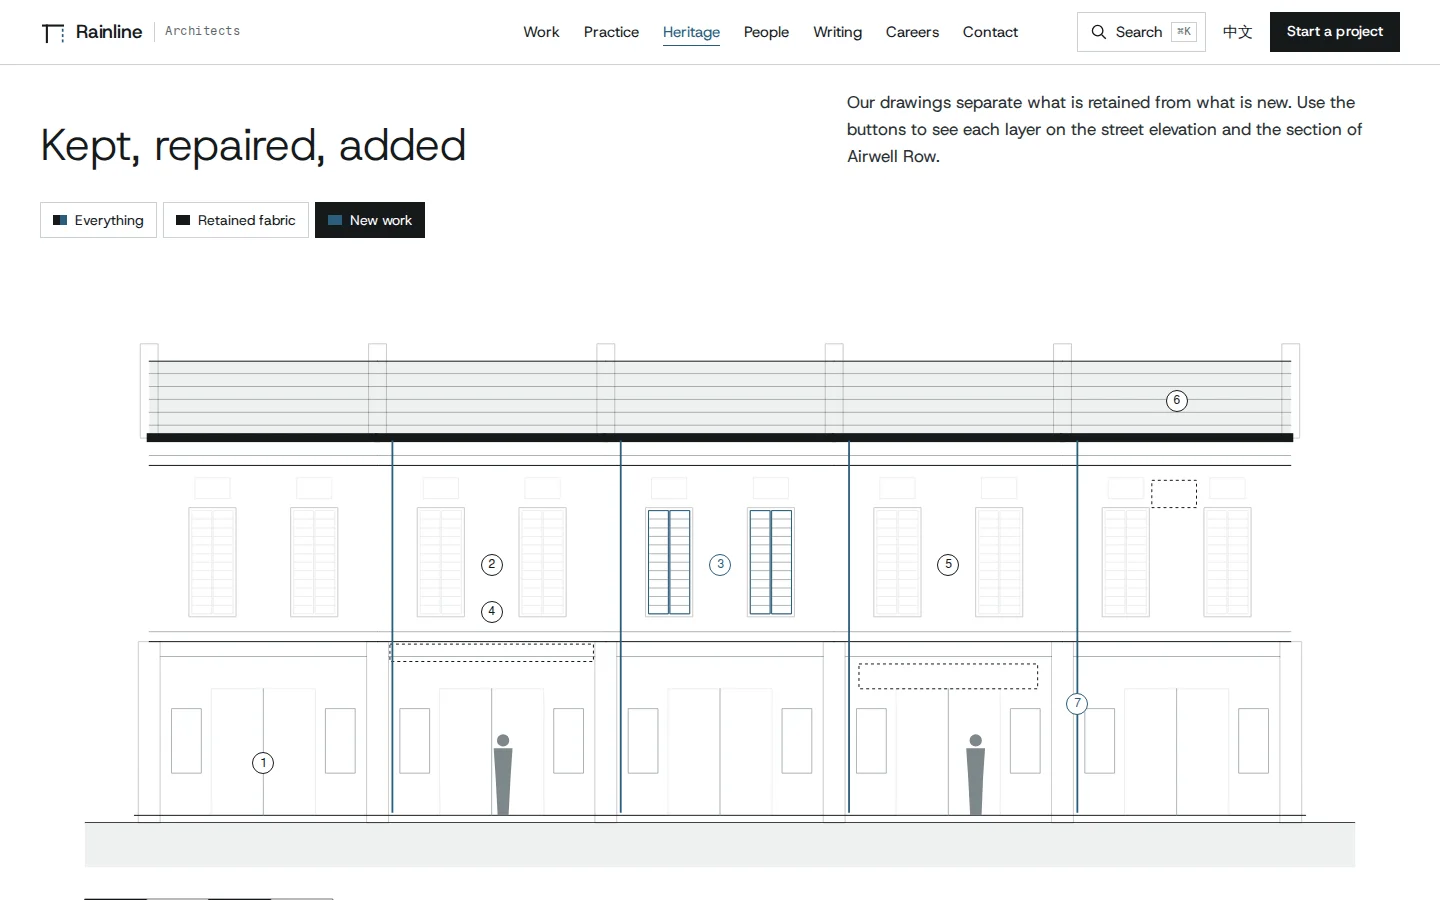Click the ⌘K shortcut badge
This screenshot has width=1440, height=900.
pyautogui.click(x=1184, y=32)
